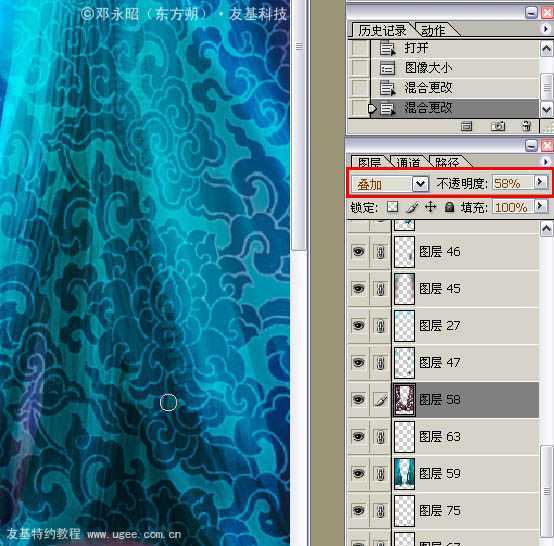554x546 pixels.
Task: Click the 填充 100% value field
Action: (x=513, y=207)
